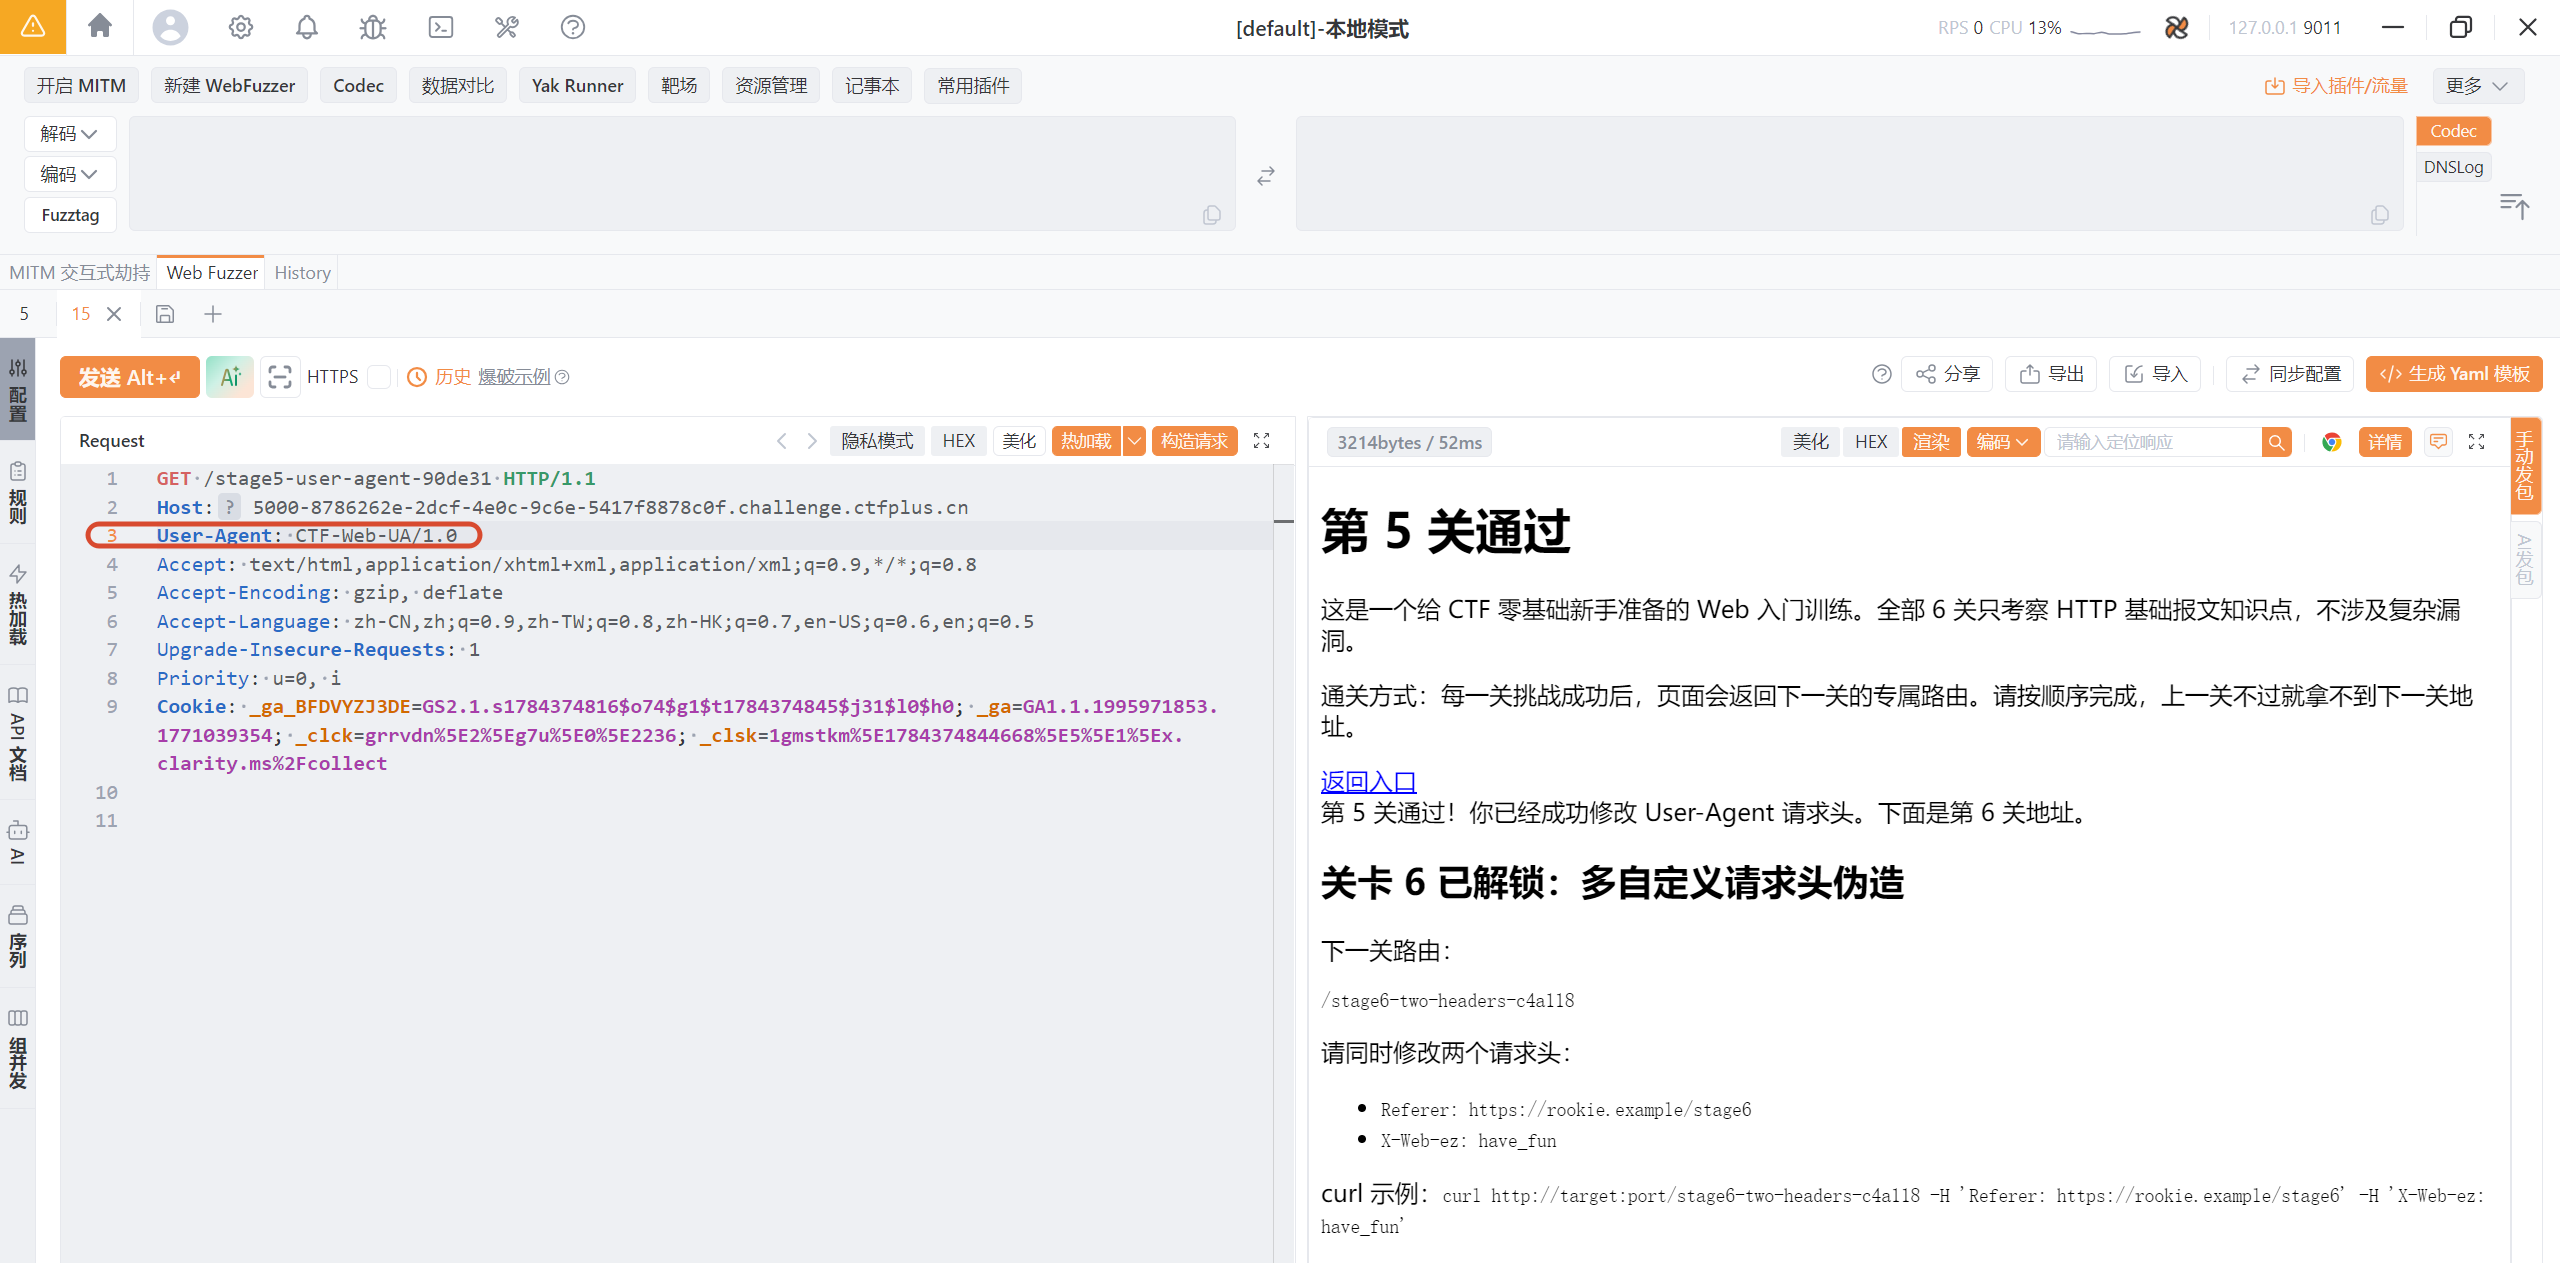Screen dimensions: 2560x1263
Task: Expand the 解码 decode dropdown
Action: click(69, 134)
